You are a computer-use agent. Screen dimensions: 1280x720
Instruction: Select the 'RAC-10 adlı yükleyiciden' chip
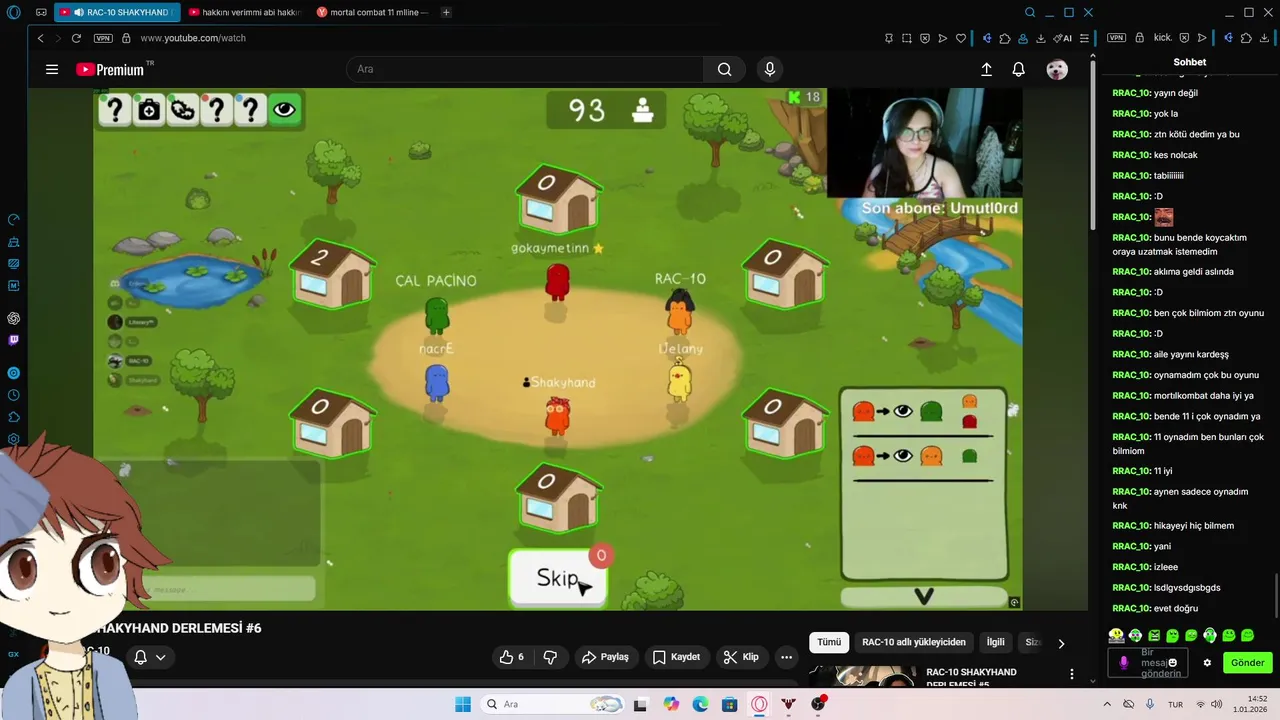click(x=914, y=642)
